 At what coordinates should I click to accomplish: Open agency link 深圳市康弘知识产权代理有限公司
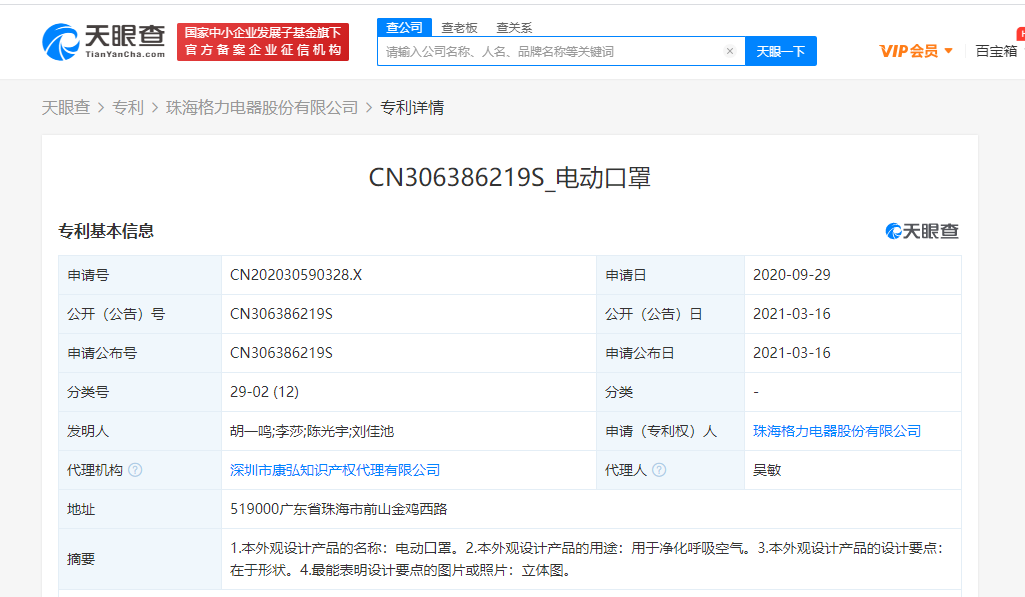tap(335, 470)
